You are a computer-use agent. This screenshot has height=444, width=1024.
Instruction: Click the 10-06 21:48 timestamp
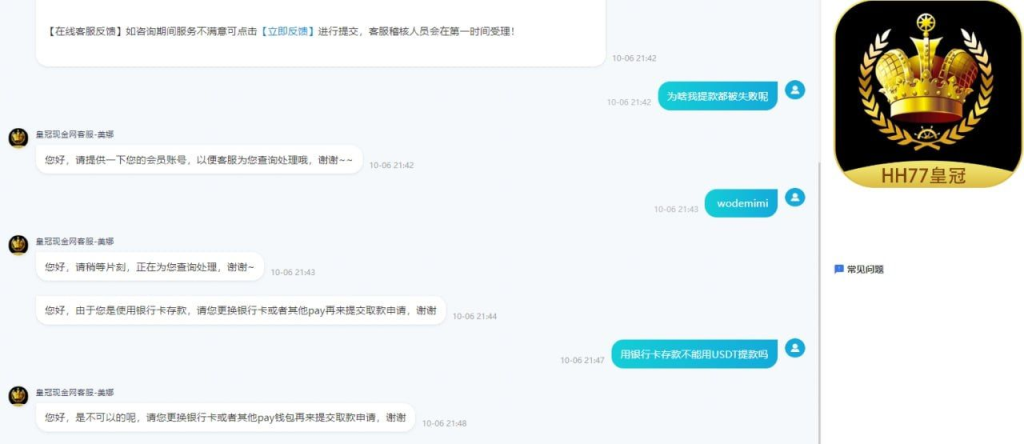[x=444, y=423]
